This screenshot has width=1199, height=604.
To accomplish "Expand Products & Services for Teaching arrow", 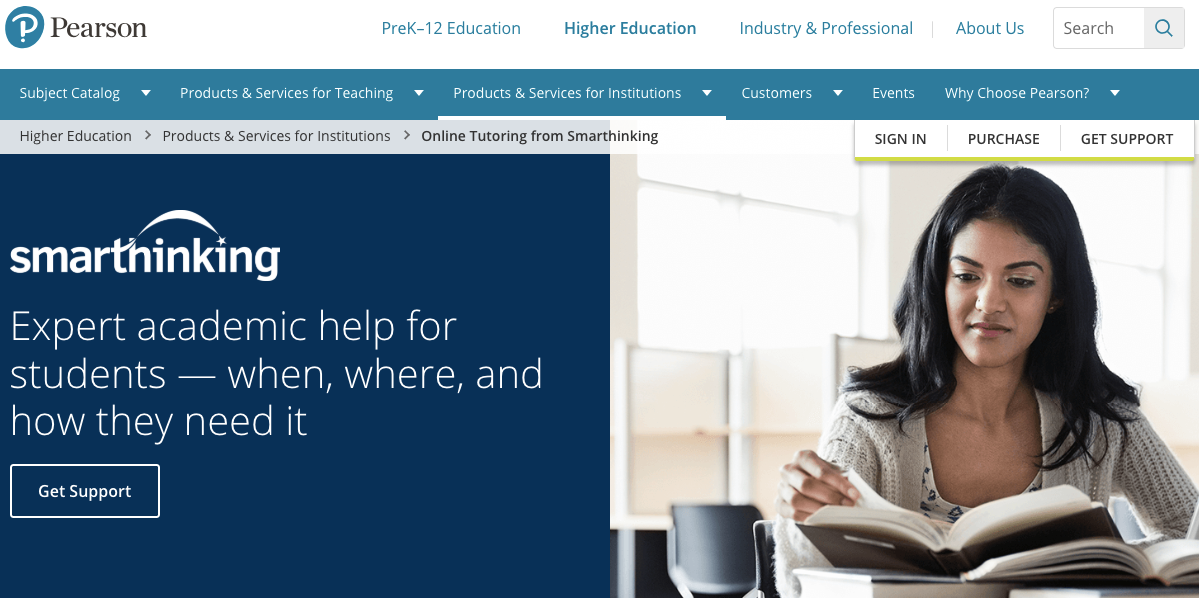I will (419, 93).
